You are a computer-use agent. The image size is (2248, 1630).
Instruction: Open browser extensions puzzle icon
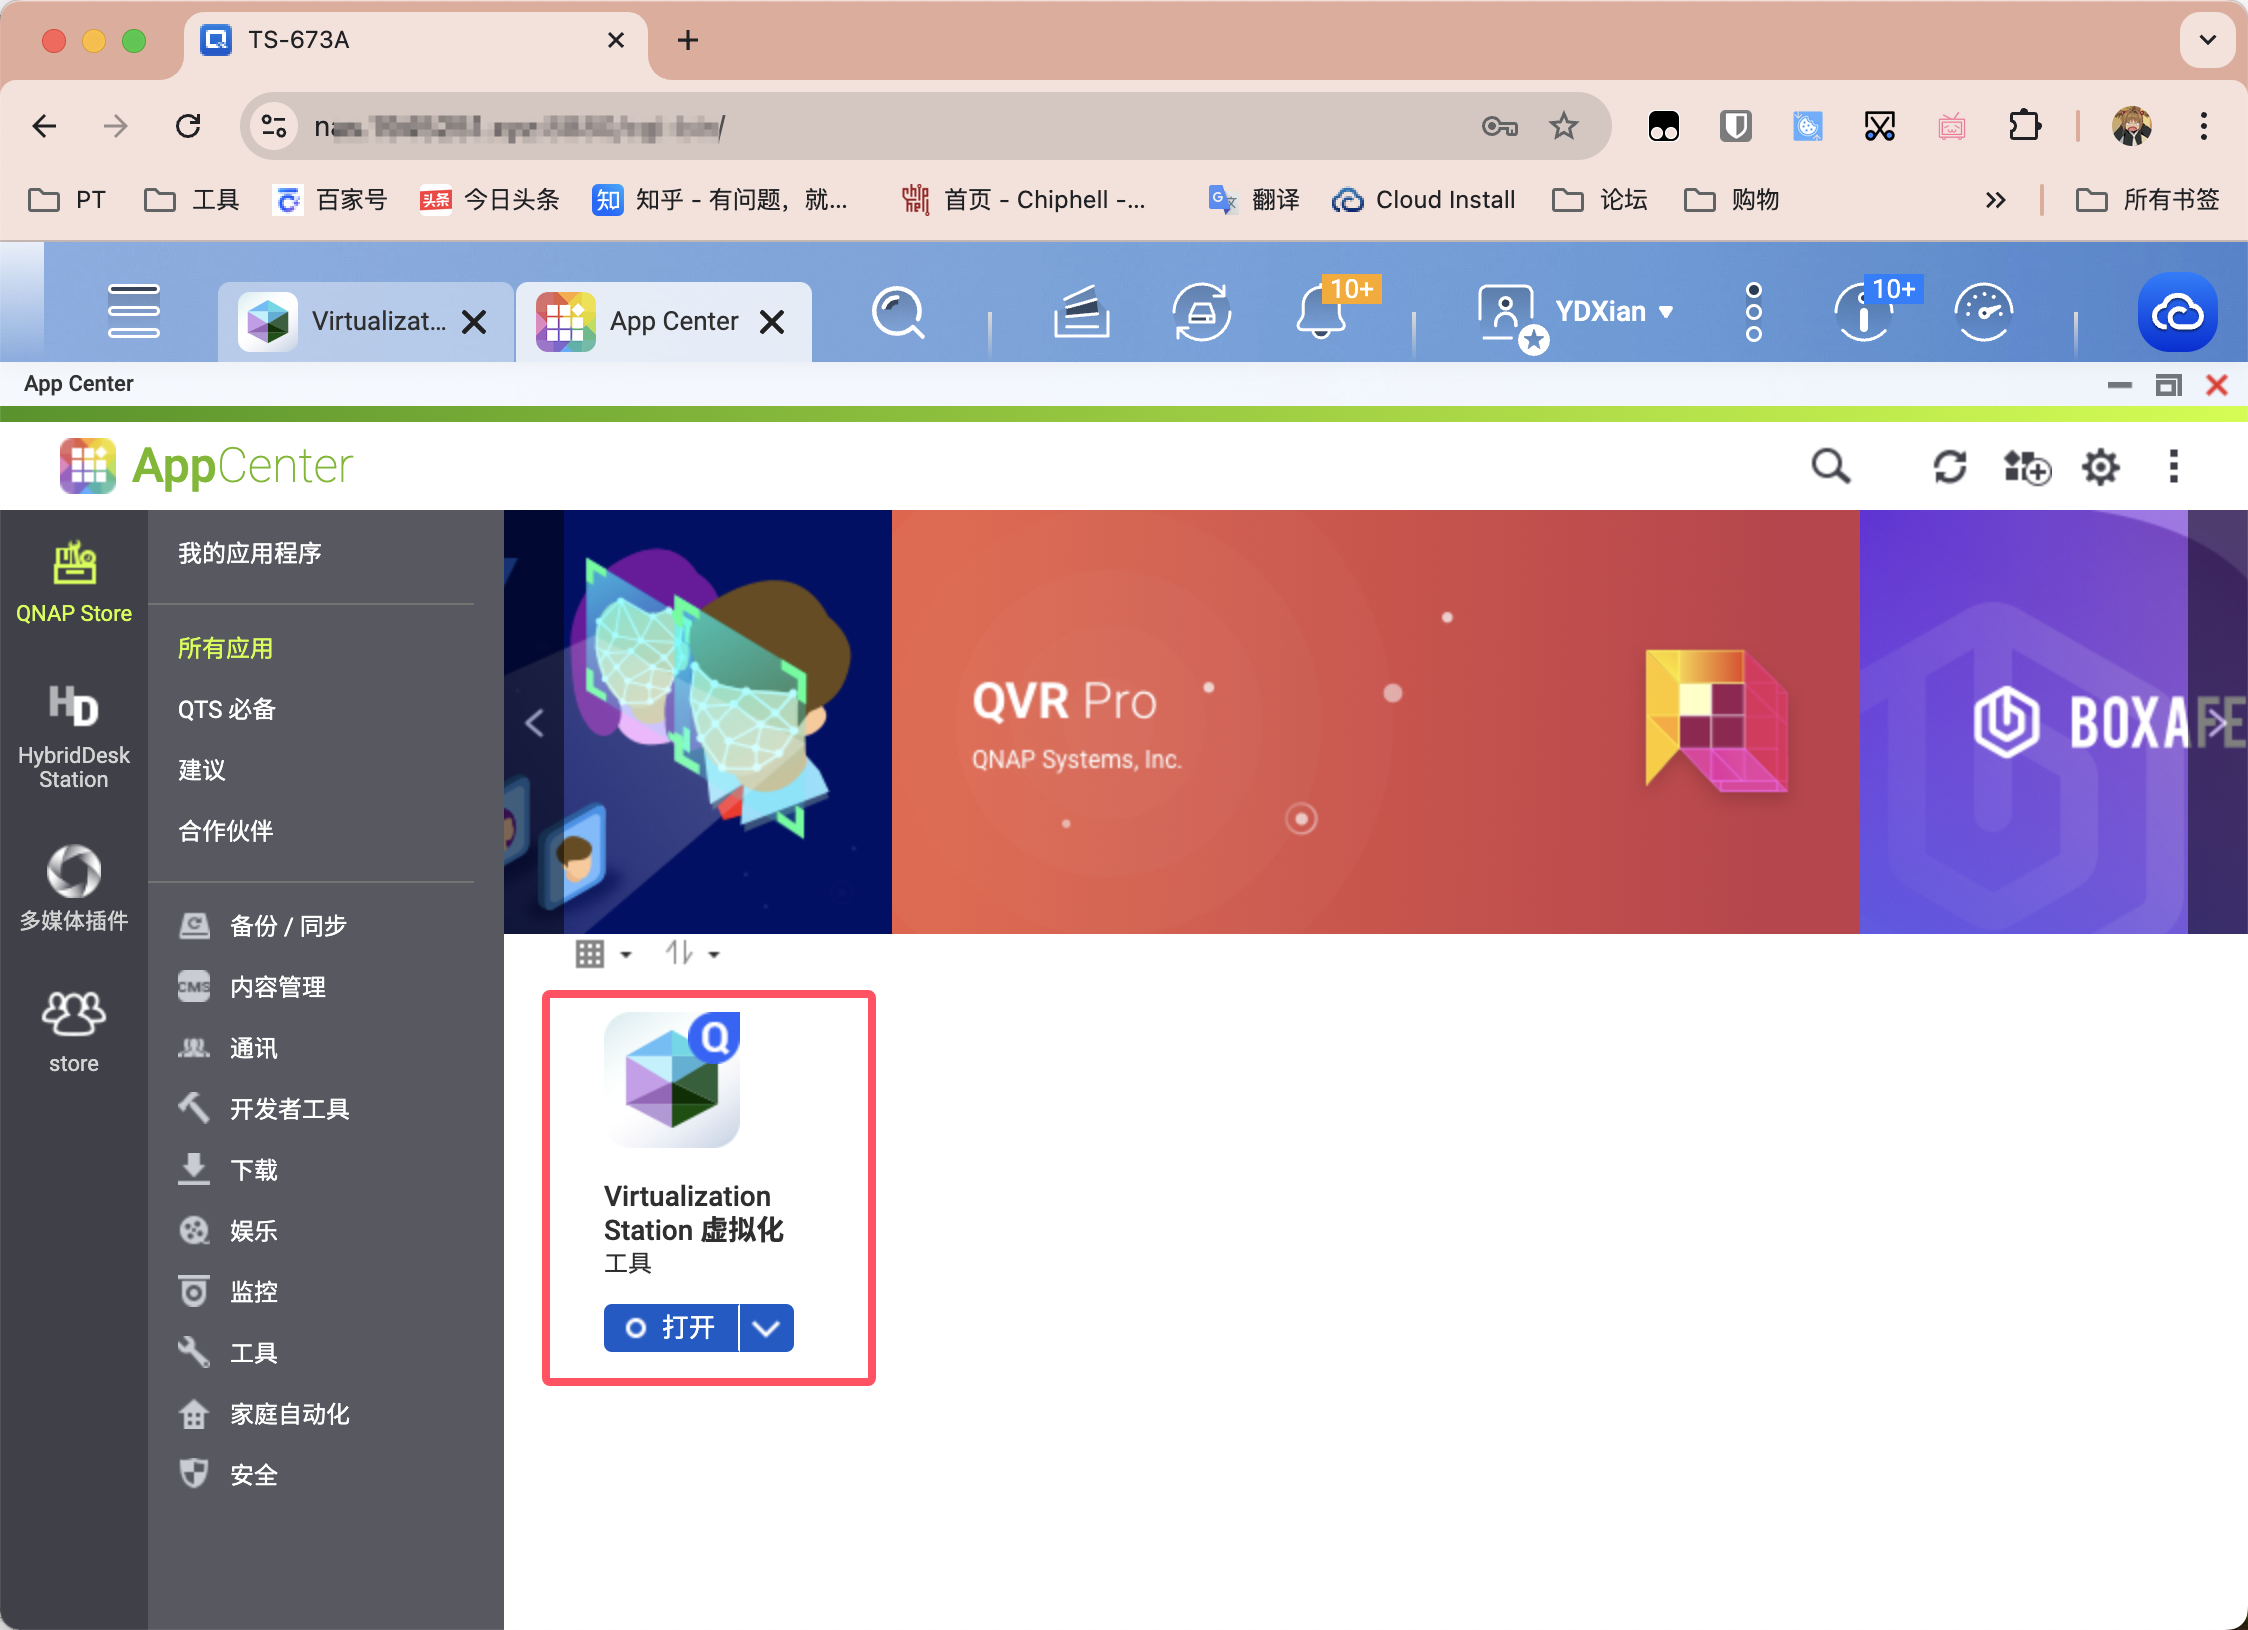pos(2024,126)
